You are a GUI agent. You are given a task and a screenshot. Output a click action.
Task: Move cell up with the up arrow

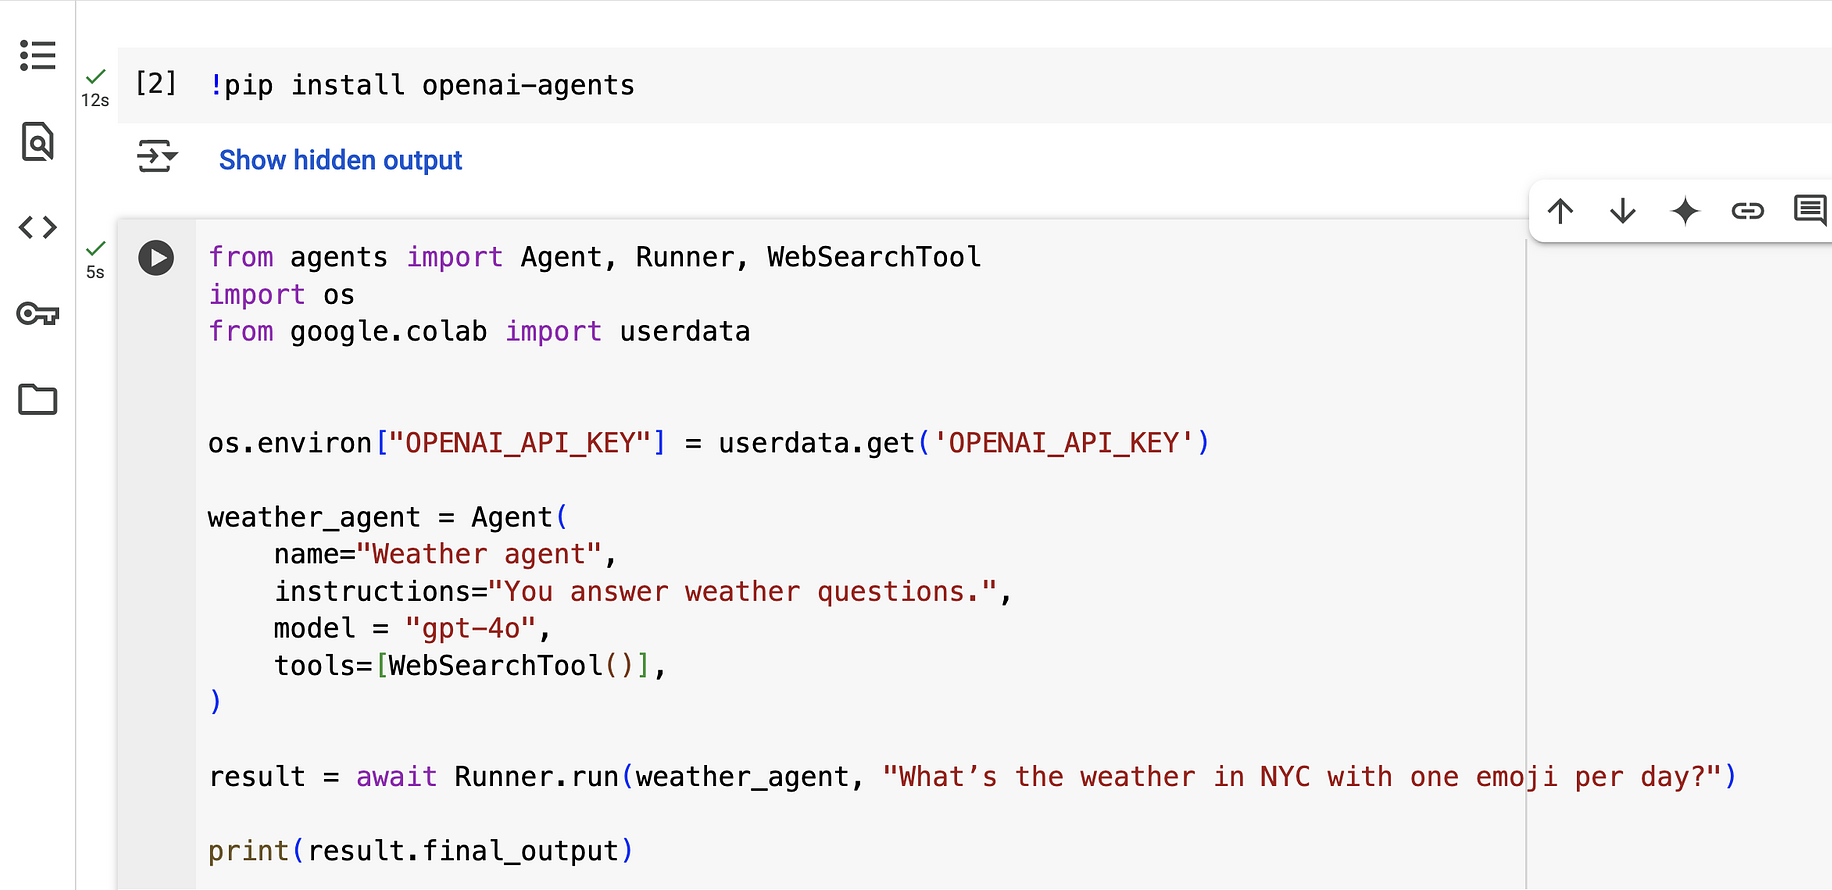coord(1561,211)
